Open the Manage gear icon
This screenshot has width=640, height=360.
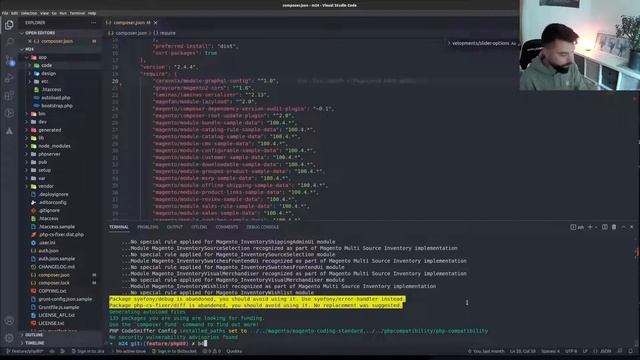[x=9, y=338]
